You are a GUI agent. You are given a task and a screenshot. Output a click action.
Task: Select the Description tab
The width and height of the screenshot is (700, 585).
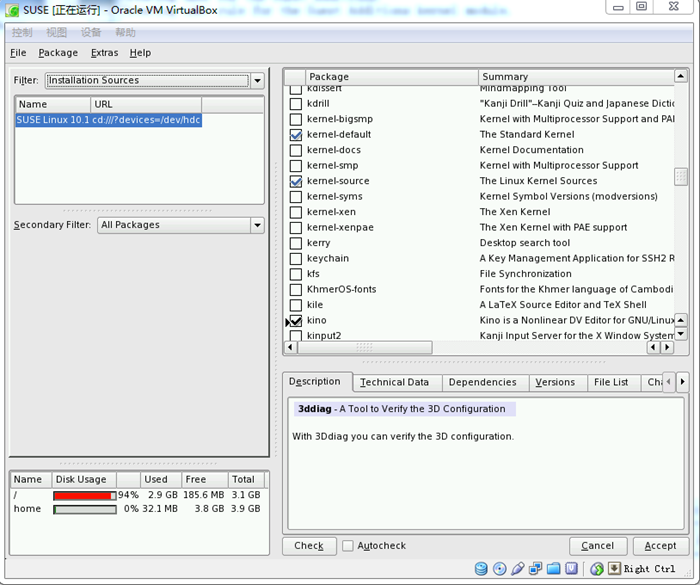pyautogui.click(x=315, y=381)
